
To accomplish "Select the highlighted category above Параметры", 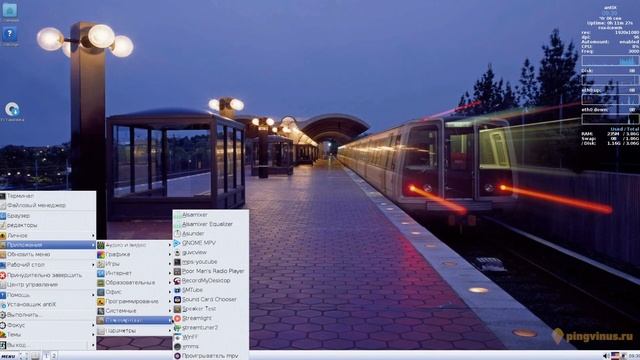I will pos(134,320).
